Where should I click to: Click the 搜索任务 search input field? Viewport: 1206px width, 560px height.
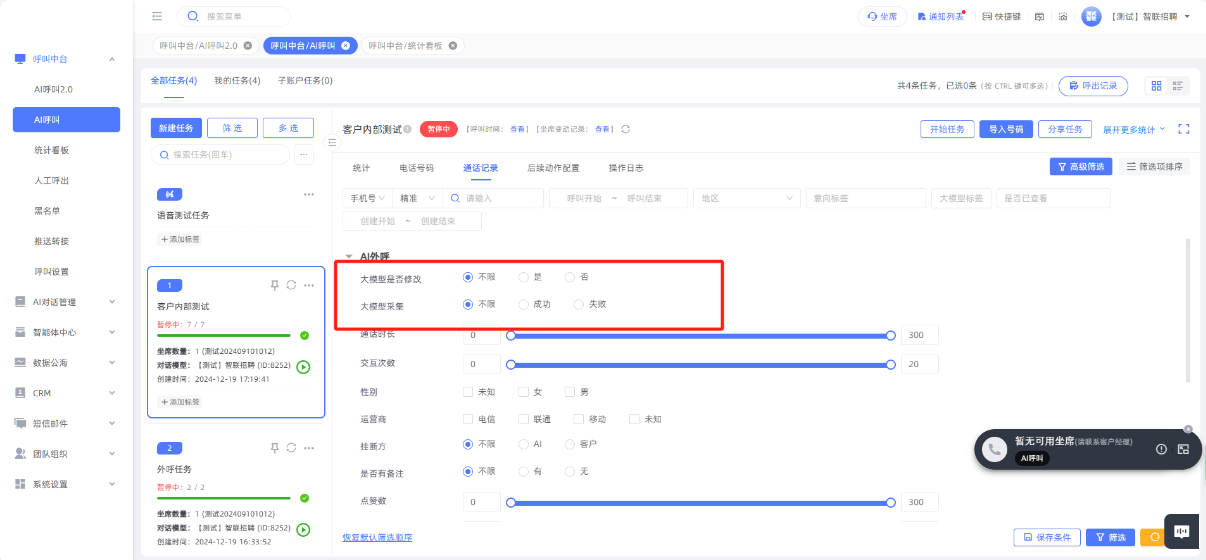pyautogui.click(x=220, y=154)
